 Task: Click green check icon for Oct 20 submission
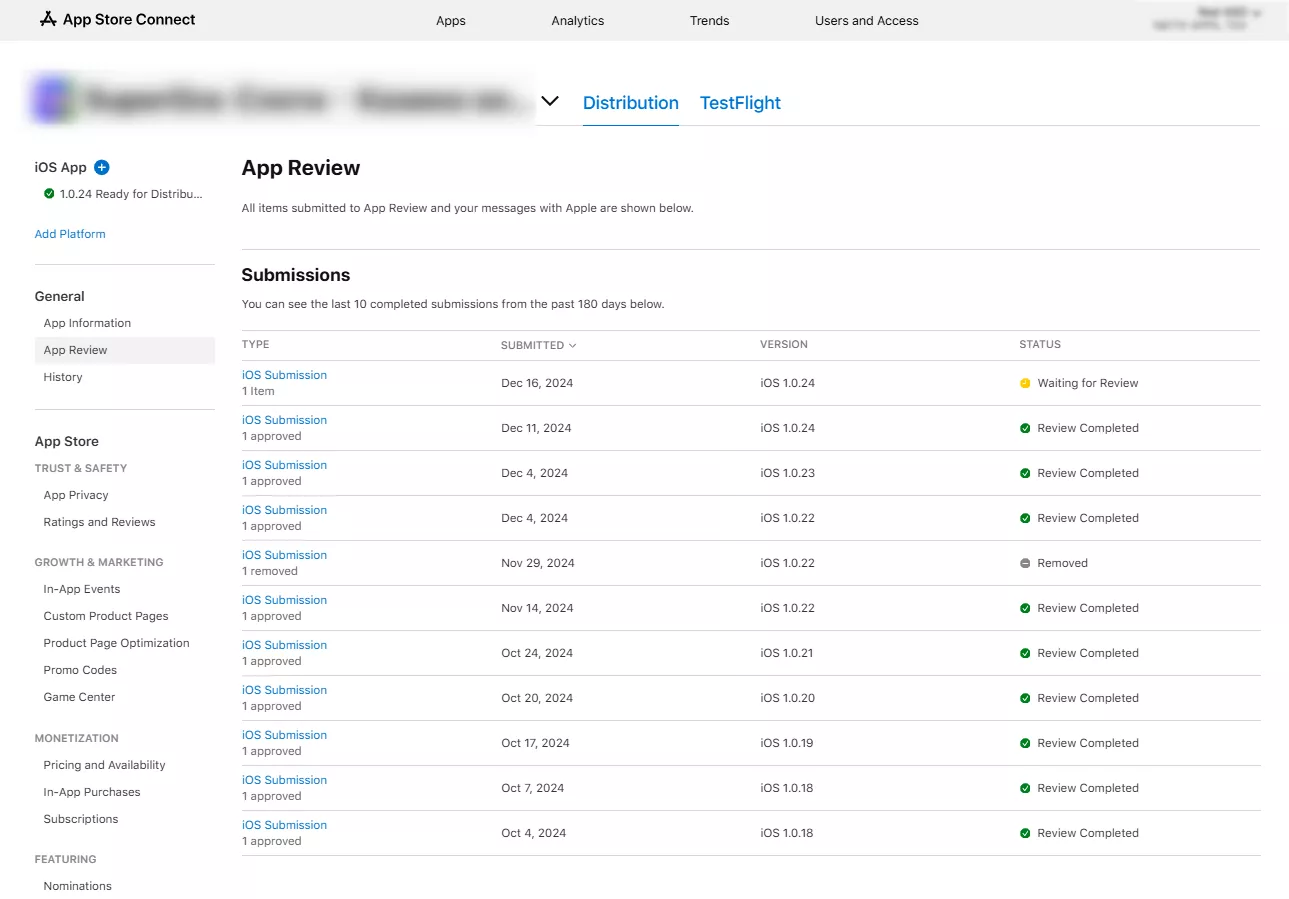[x=1025, y=698]
